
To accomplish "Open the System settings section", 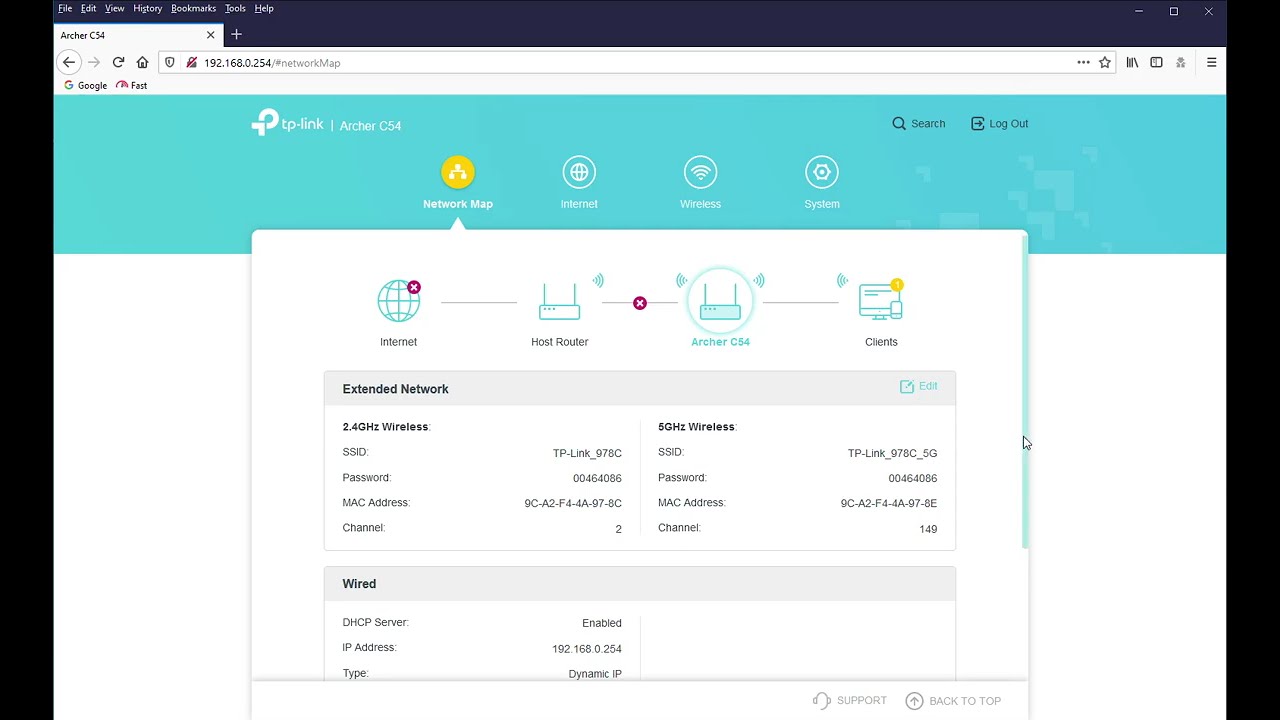I will [822, 183].
